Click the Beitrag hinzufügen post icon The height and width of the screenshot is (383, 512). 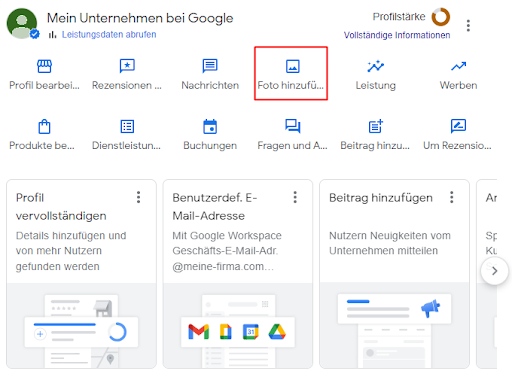376,126
